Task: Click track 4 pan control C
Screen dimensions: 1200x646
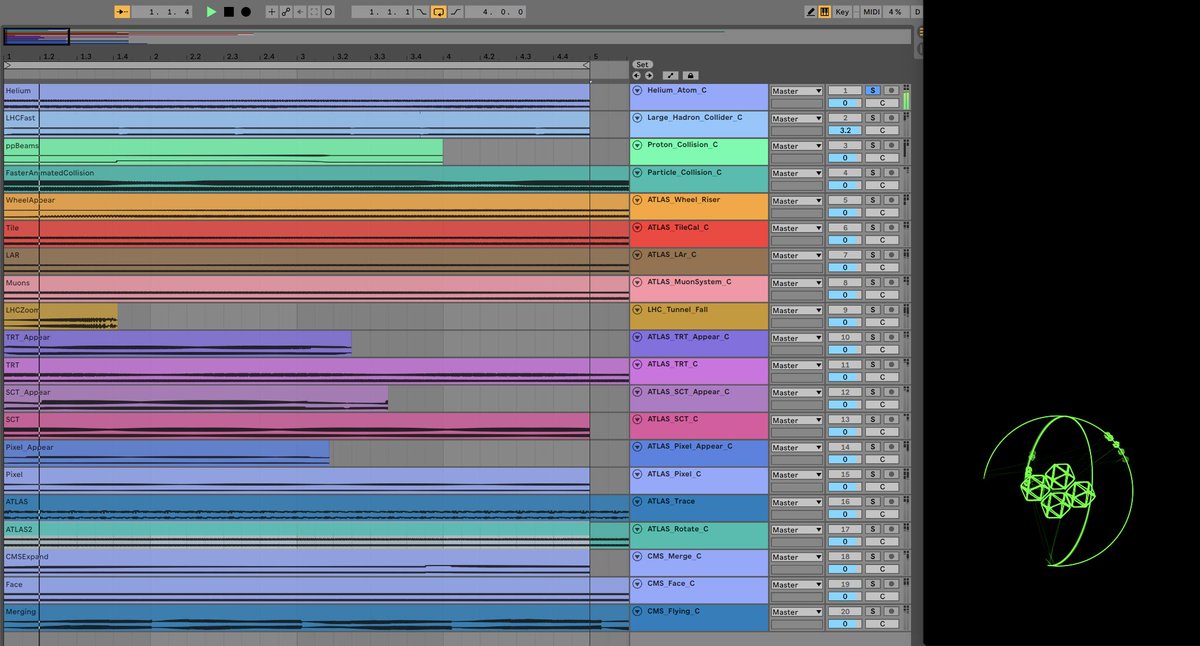Action: pos(882,185)
